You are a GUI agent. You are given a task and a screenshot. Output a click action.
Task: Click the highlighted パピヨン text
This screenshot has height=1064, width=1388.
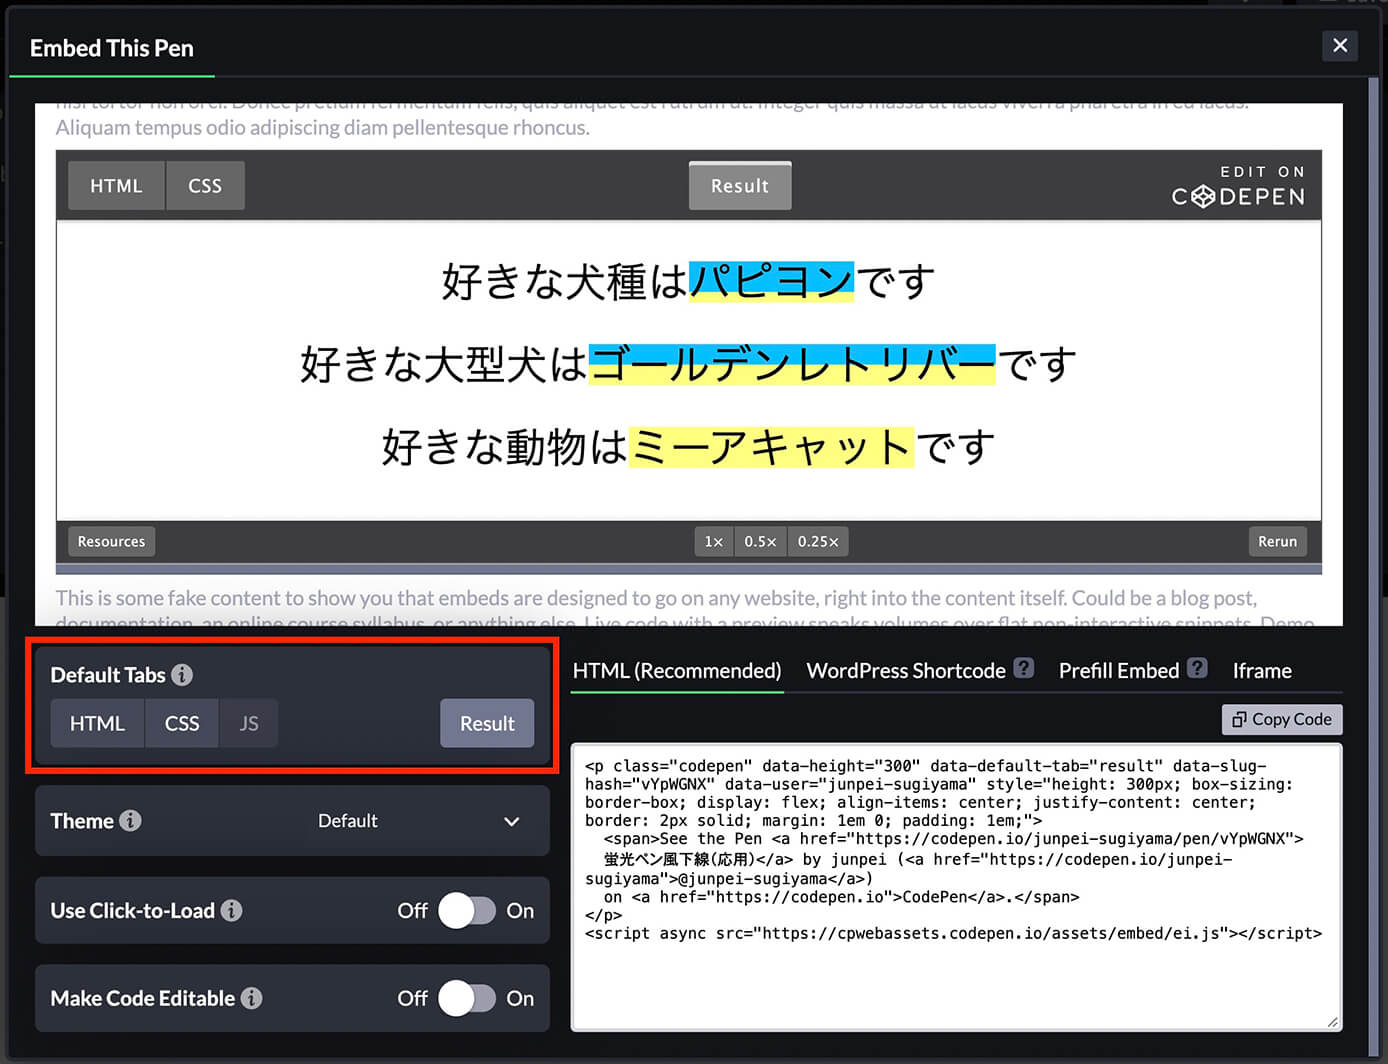771,281
